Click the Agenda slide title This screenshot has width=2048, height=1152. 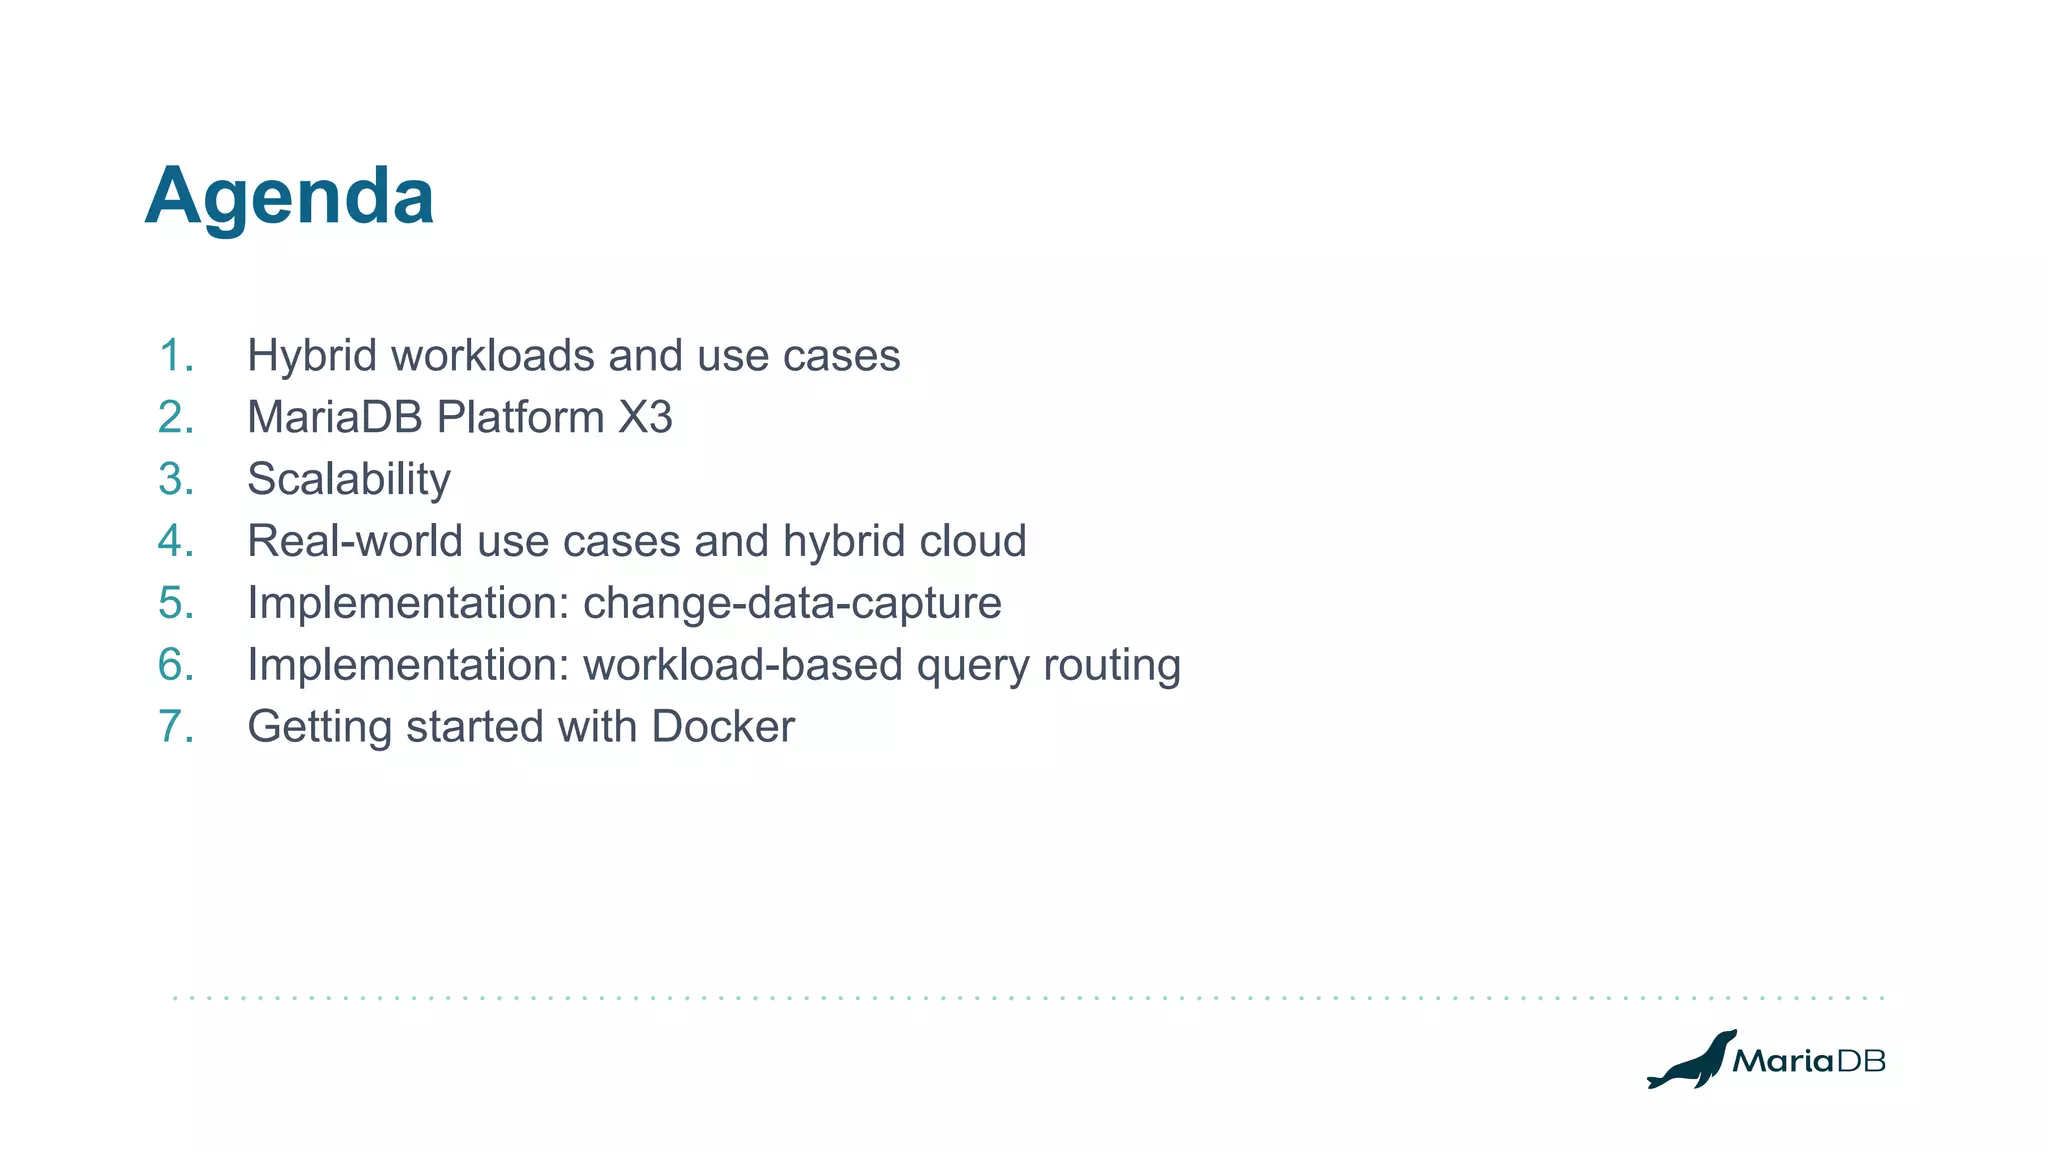pyautogui.click(x=289, y=196)
